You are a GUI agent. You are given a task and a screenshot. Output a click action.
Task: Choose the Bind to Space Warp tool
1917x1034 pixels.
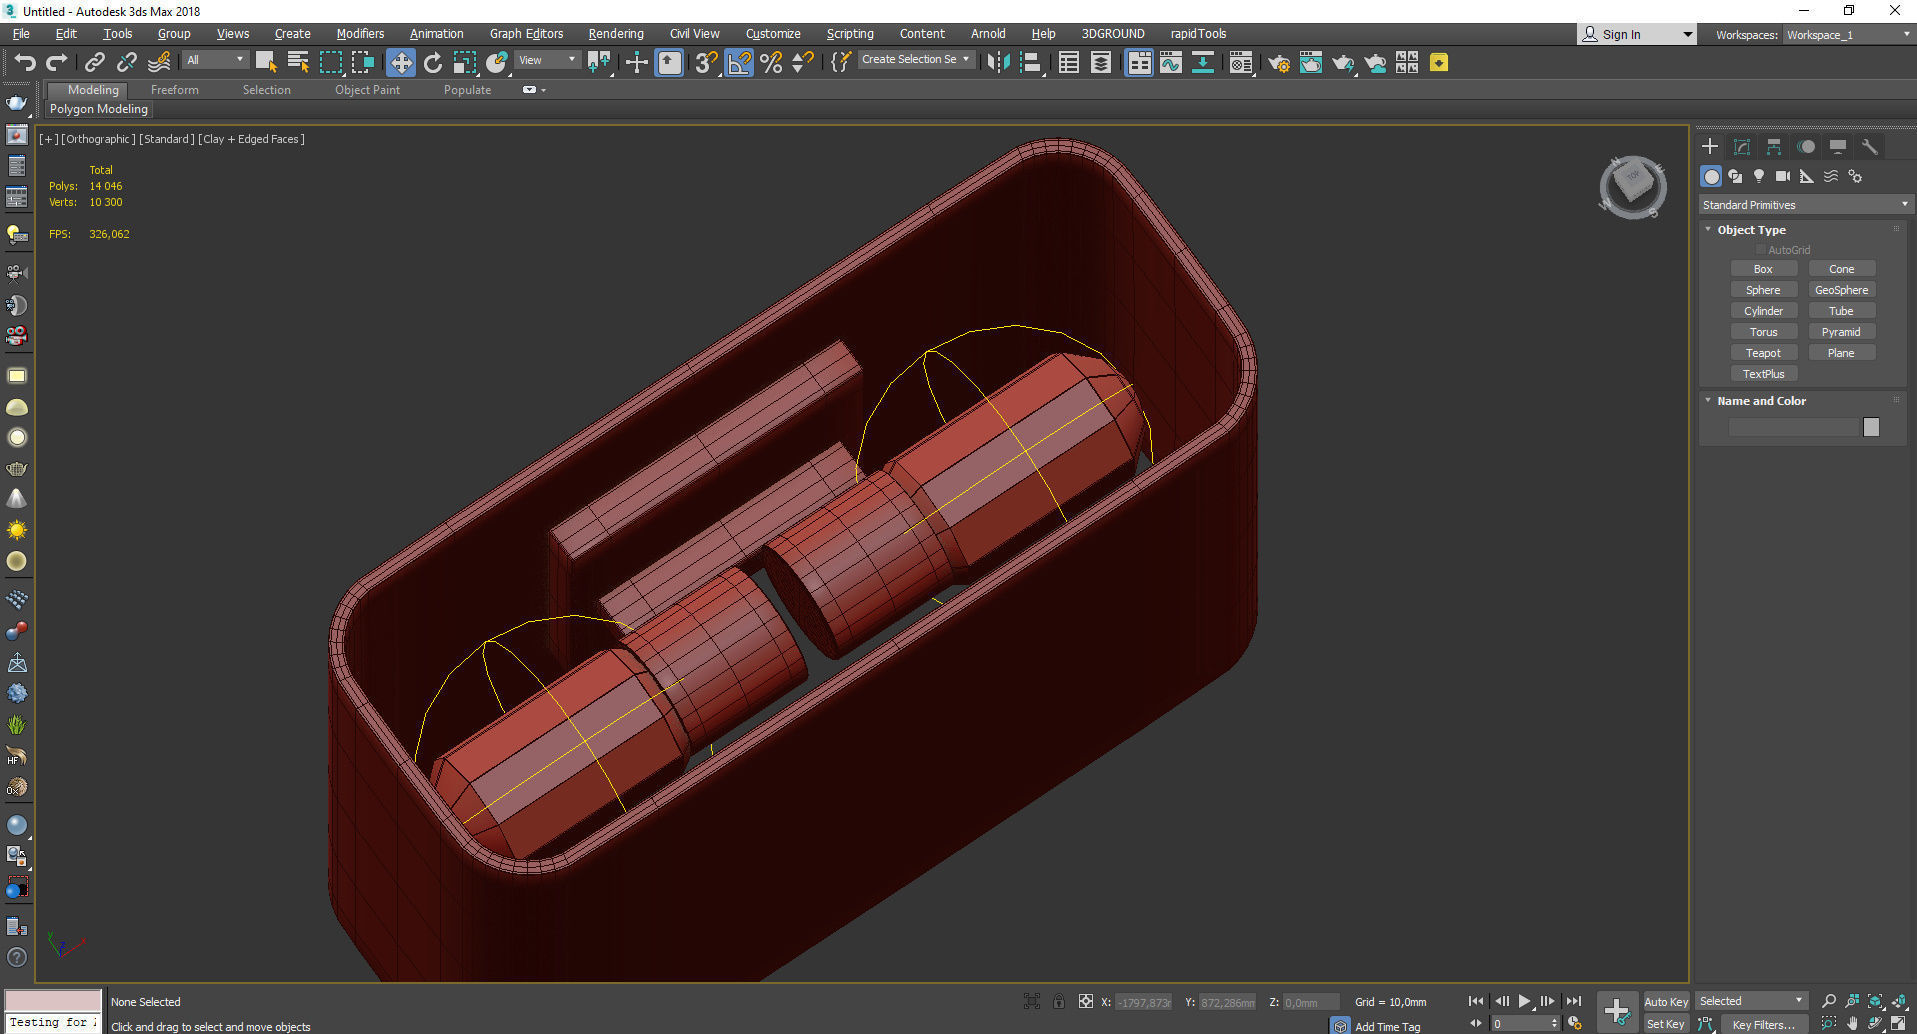tap(159, 63)
